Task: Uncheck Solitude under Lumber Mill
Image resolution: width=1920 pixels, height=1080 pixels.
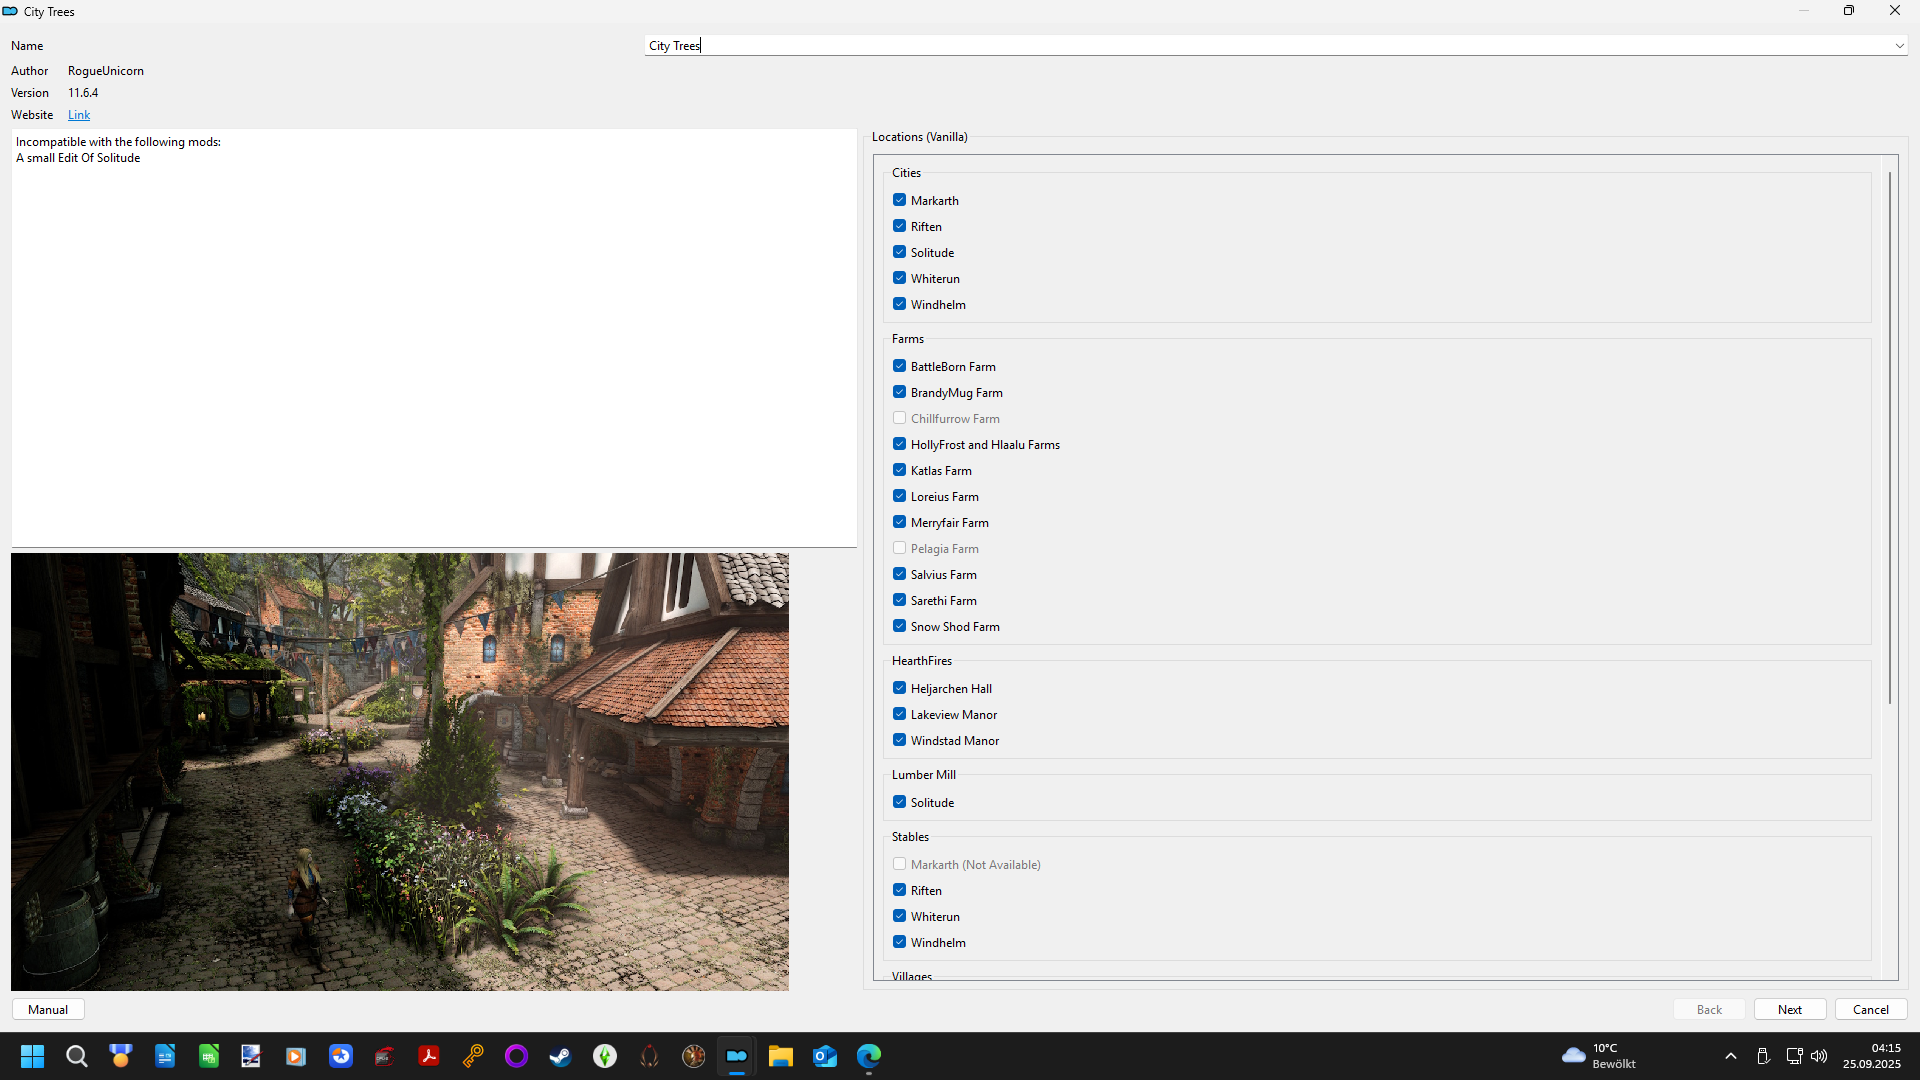Action: click(x=900, y=802)
